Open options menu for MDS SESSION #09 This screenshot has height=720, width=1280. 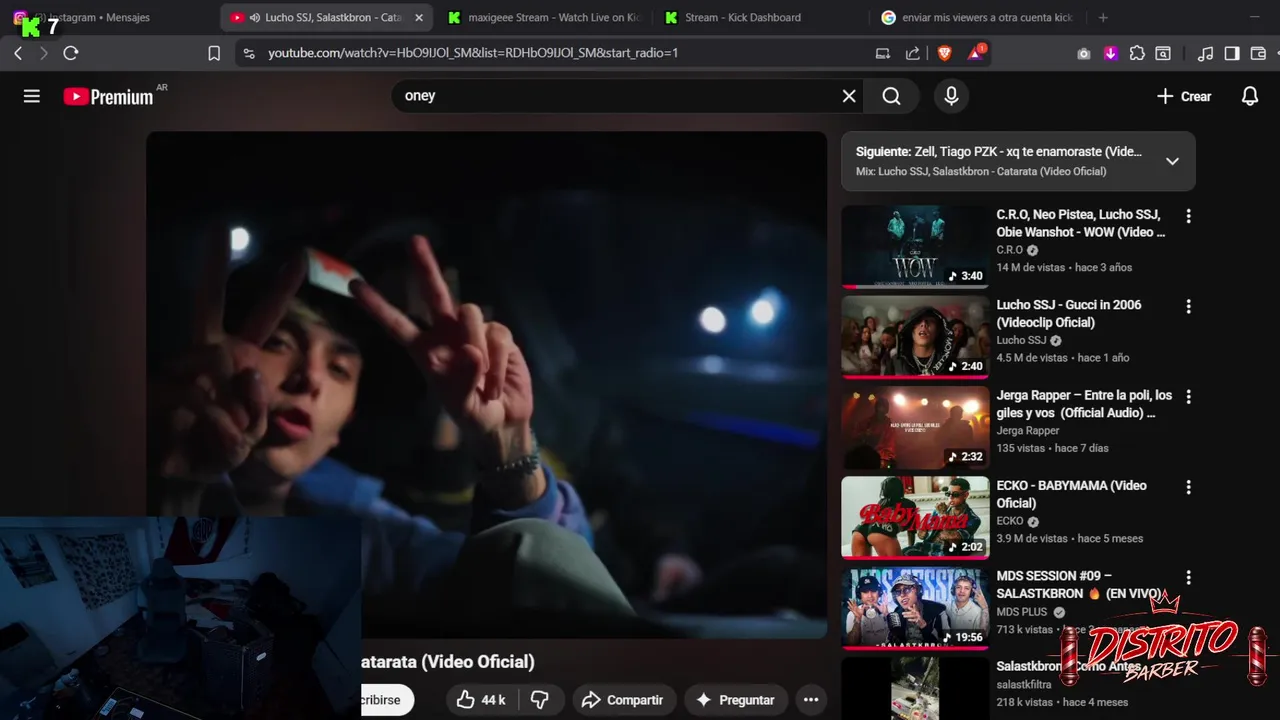point(1188,577)
